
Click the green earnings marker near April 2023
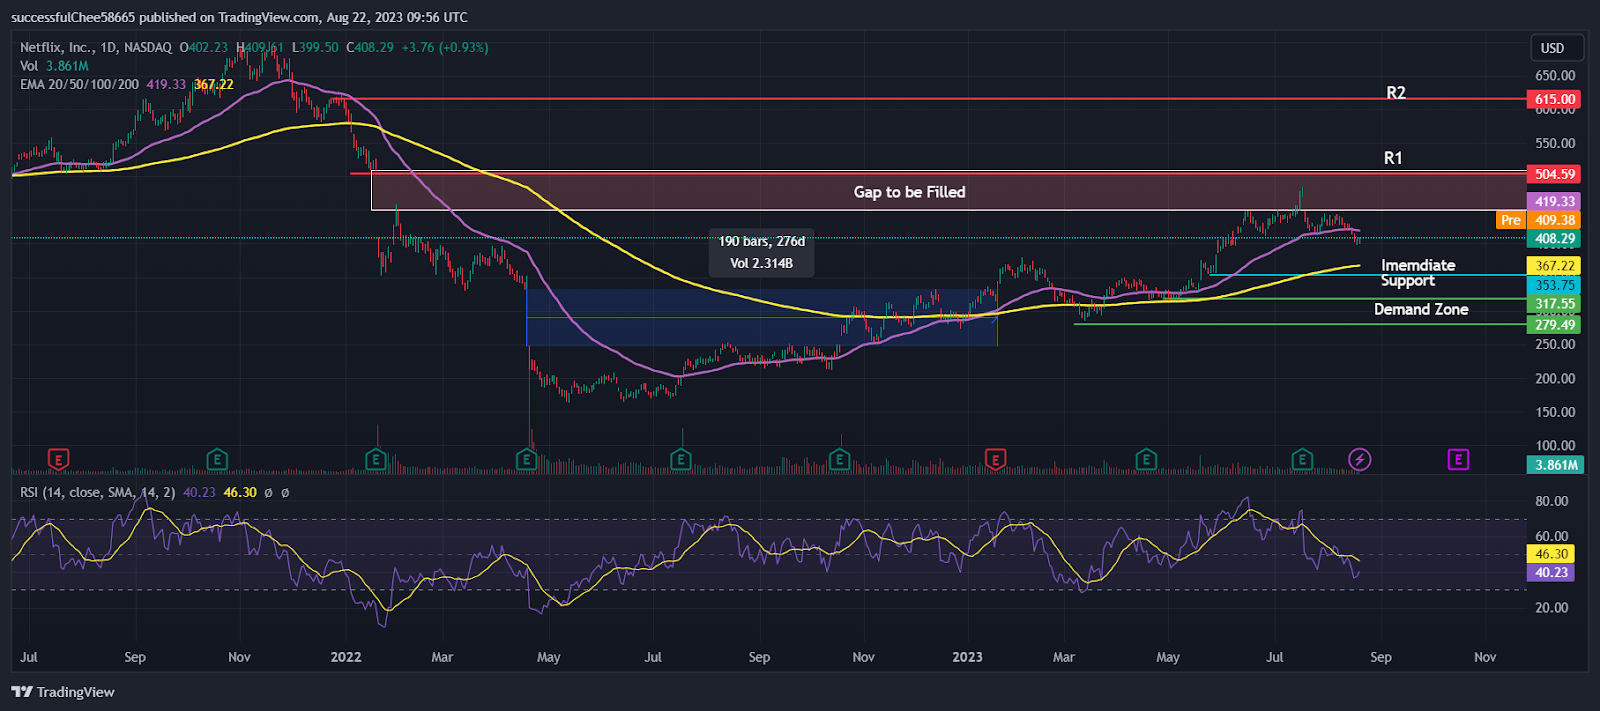(x=1147, y=460)
